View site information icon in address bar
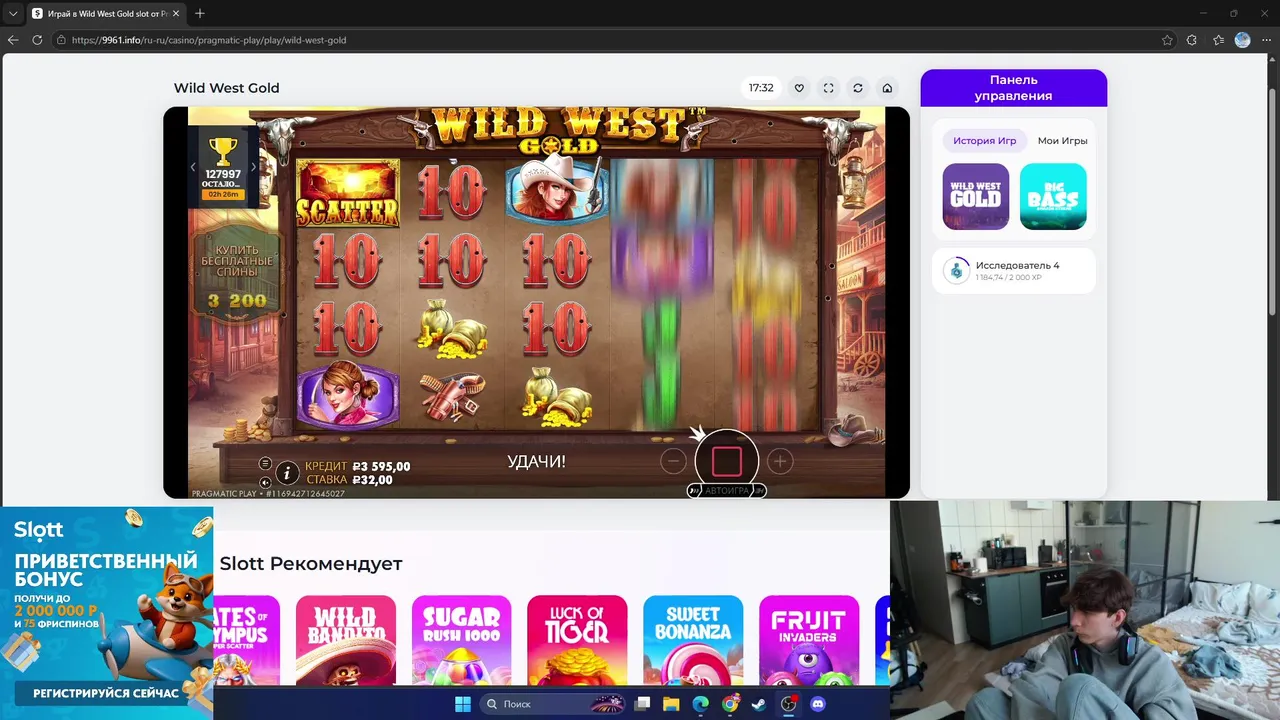This screenshot has width=1280, height=720. [61, 40]
